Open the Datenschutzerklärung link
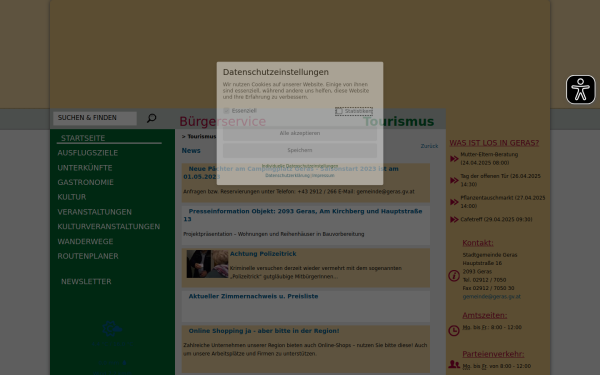 coord(287,175)
